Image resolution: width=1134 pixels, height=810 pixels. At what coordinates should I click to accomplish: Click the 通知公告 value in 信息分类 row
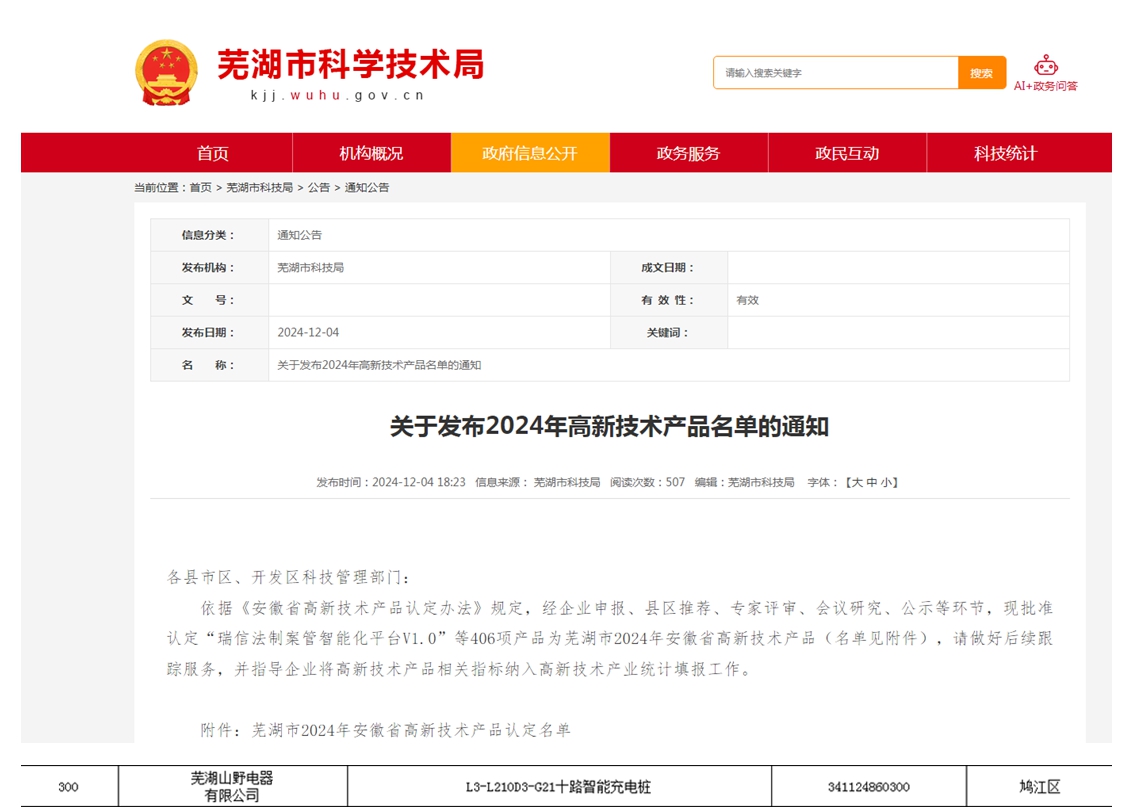pyautogui.click(x=299, y=235)
